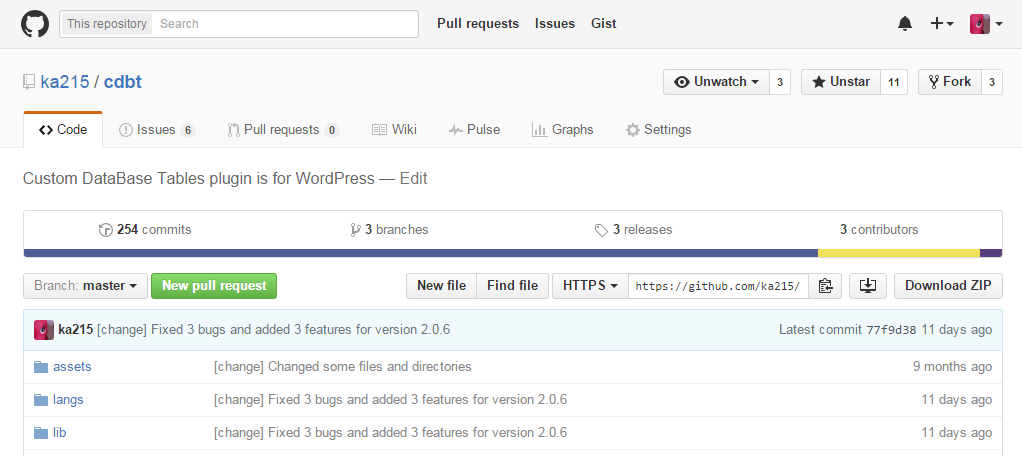Open the notifications bell
This screenshot has height=456, width=1022.
pos(905,24)
